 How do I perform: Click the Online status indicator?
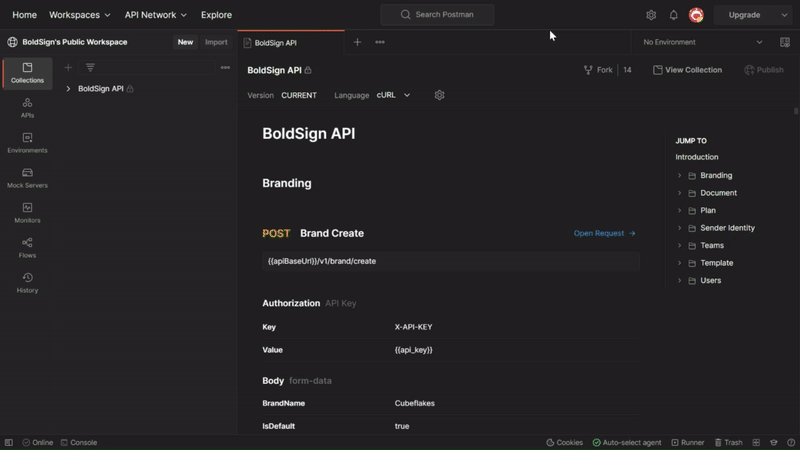tap(38, 442)
